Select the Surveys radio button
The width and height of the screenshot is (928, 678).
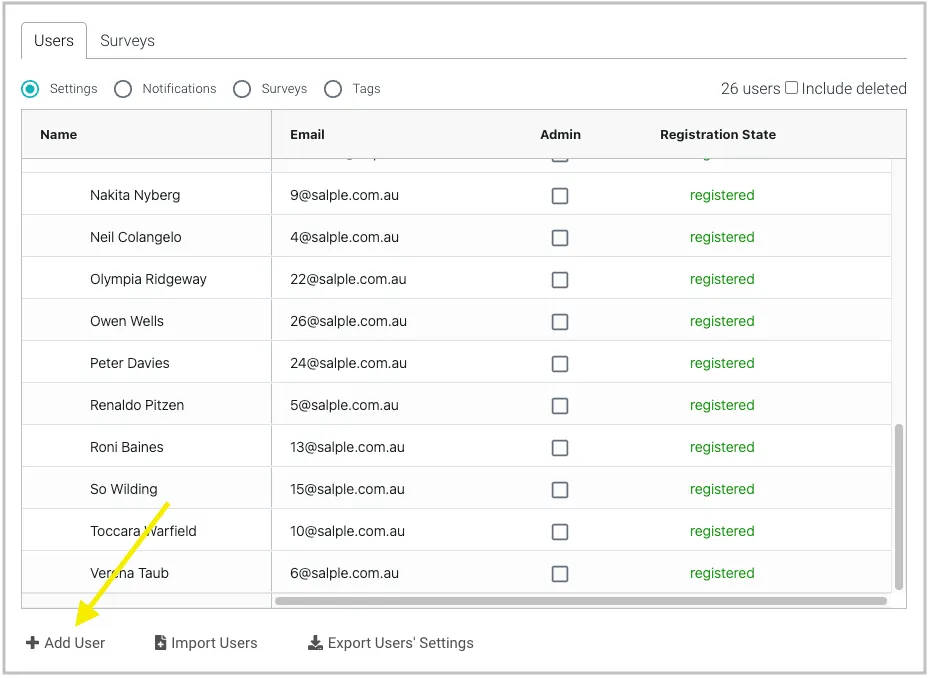242,89
